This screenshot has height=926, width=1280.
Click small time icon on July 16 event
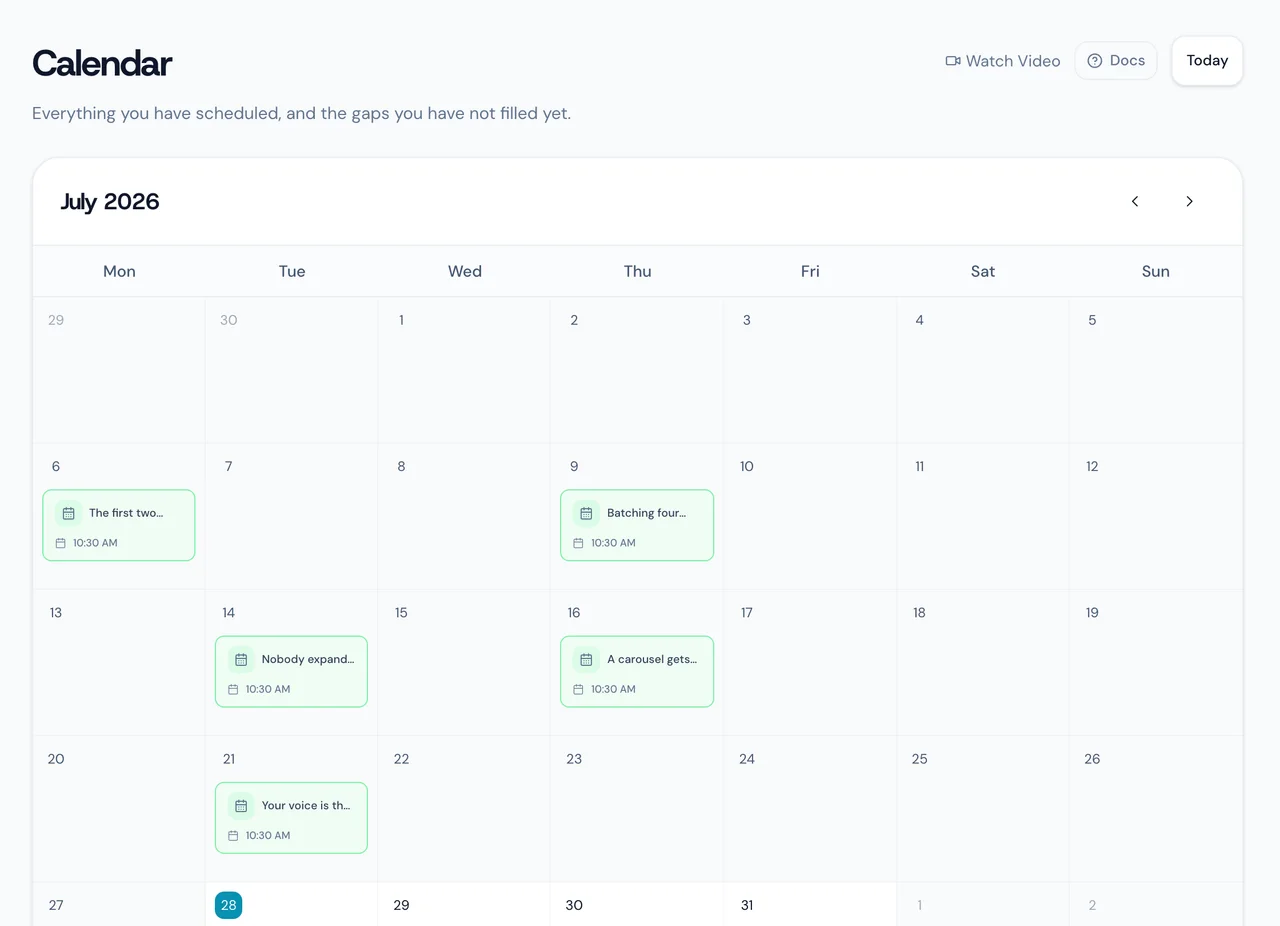tap(578, 689)
